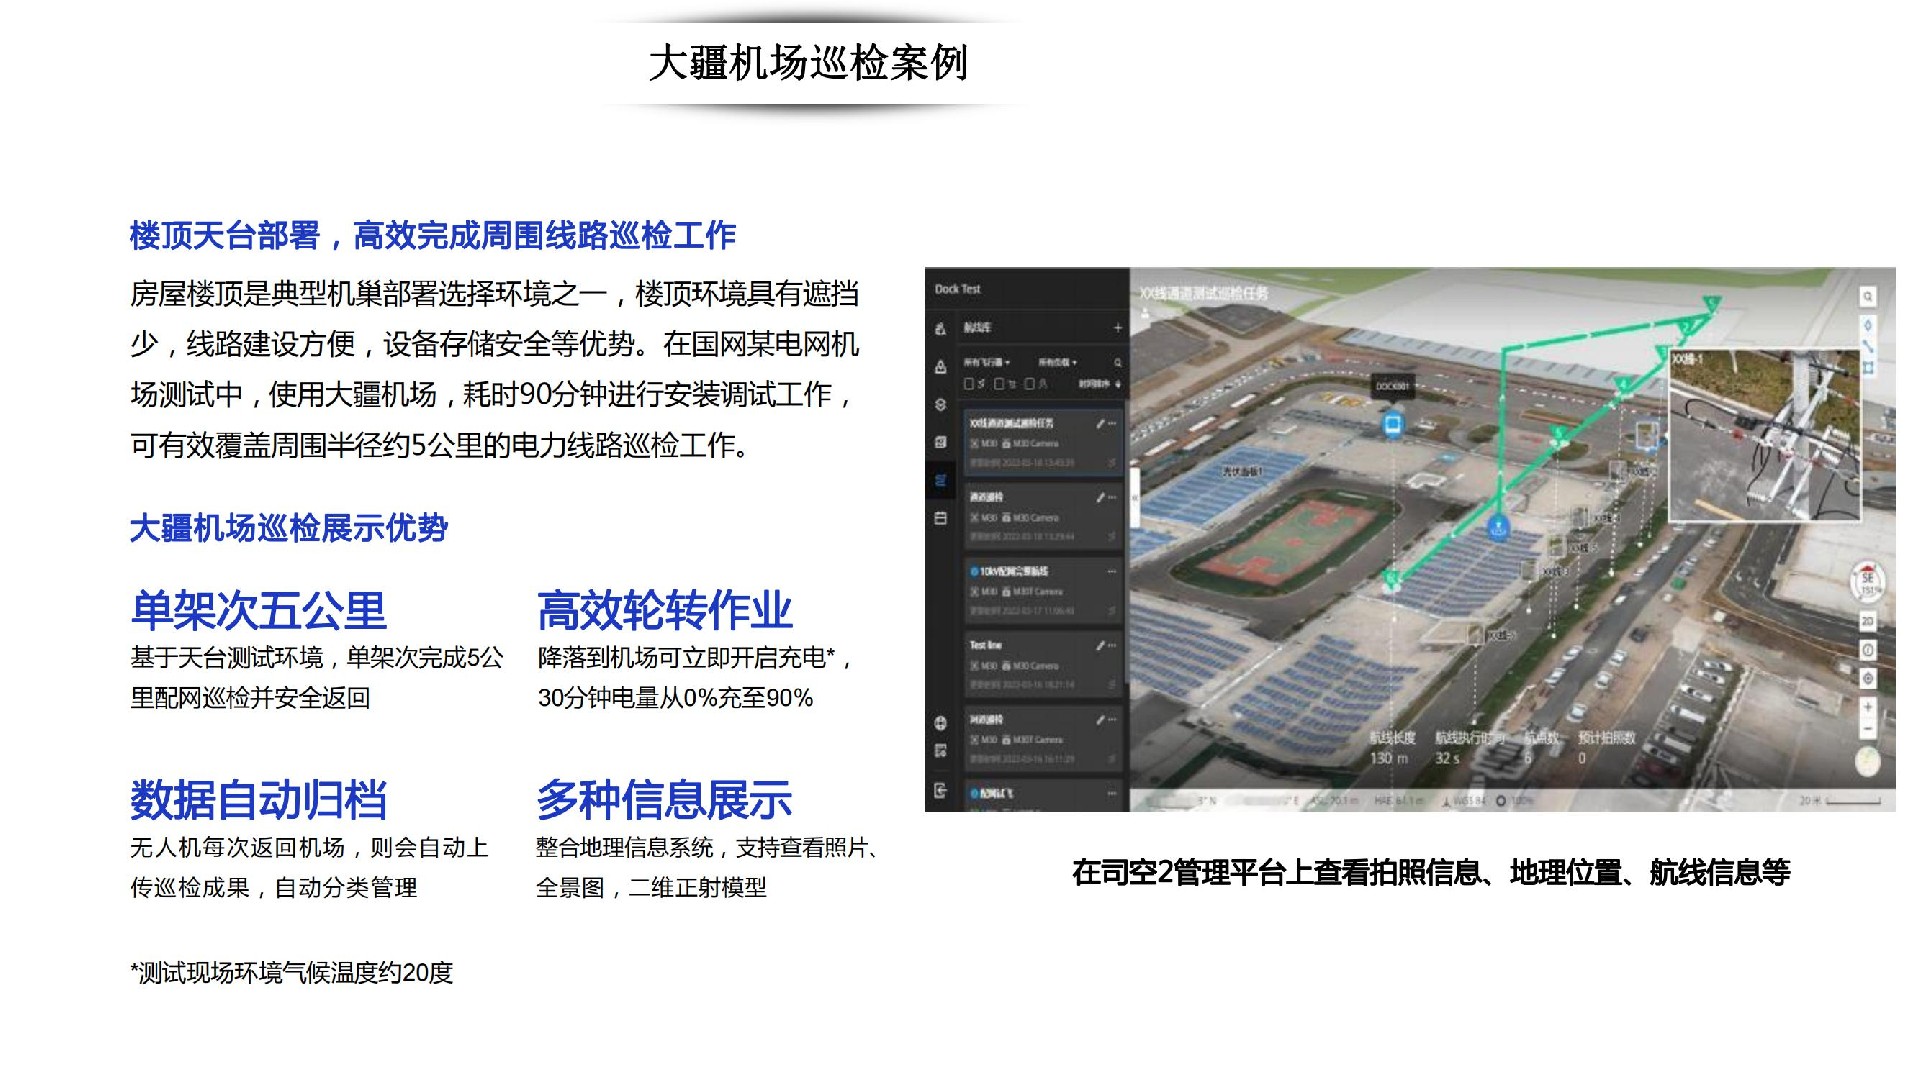The width and height of the screenshot is (1920, 1079).
Task: Tick the second filter checkbox in route library
Action: [x=999, y=384]
